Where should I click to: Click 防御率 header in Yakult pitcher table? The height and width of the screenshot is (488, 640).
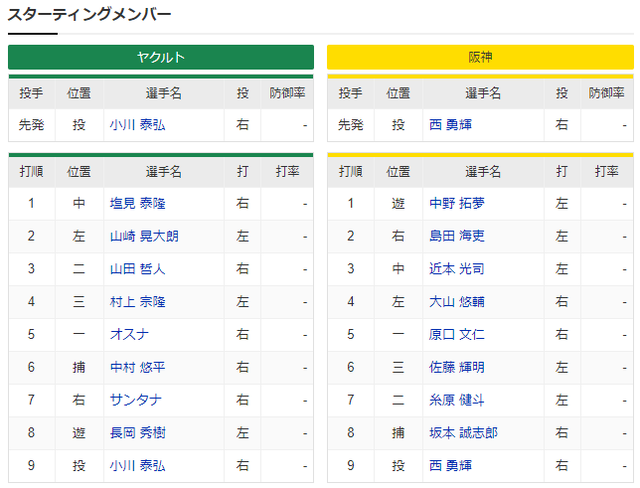(x=287, y=93)
